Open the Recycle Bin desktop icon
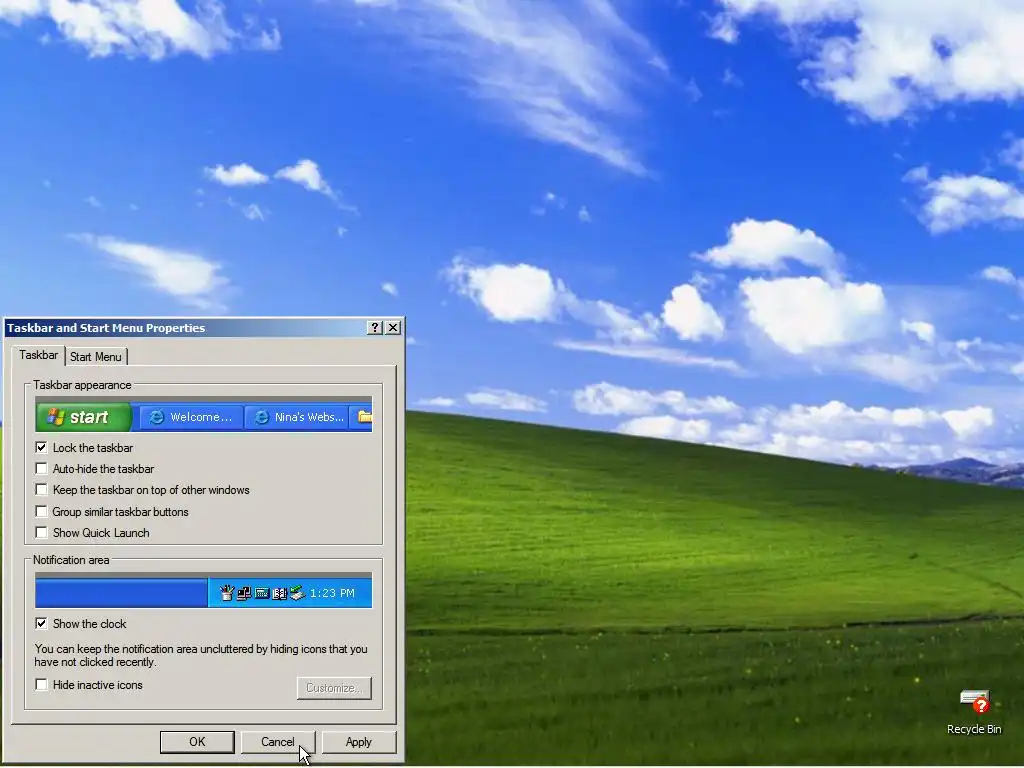Image resolution: width=1024 pixels, height=768 pixels. tap(974, 712)
